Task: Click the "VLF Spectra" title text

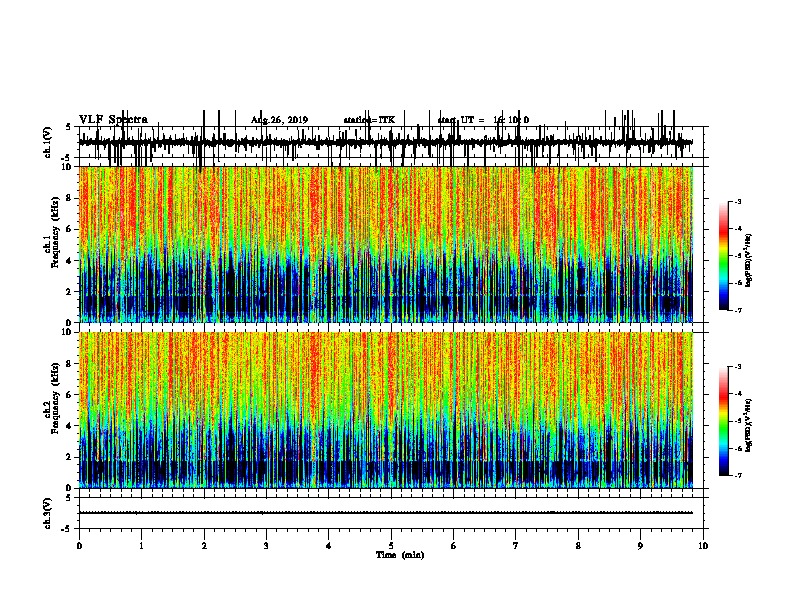Action: (113, 120)
